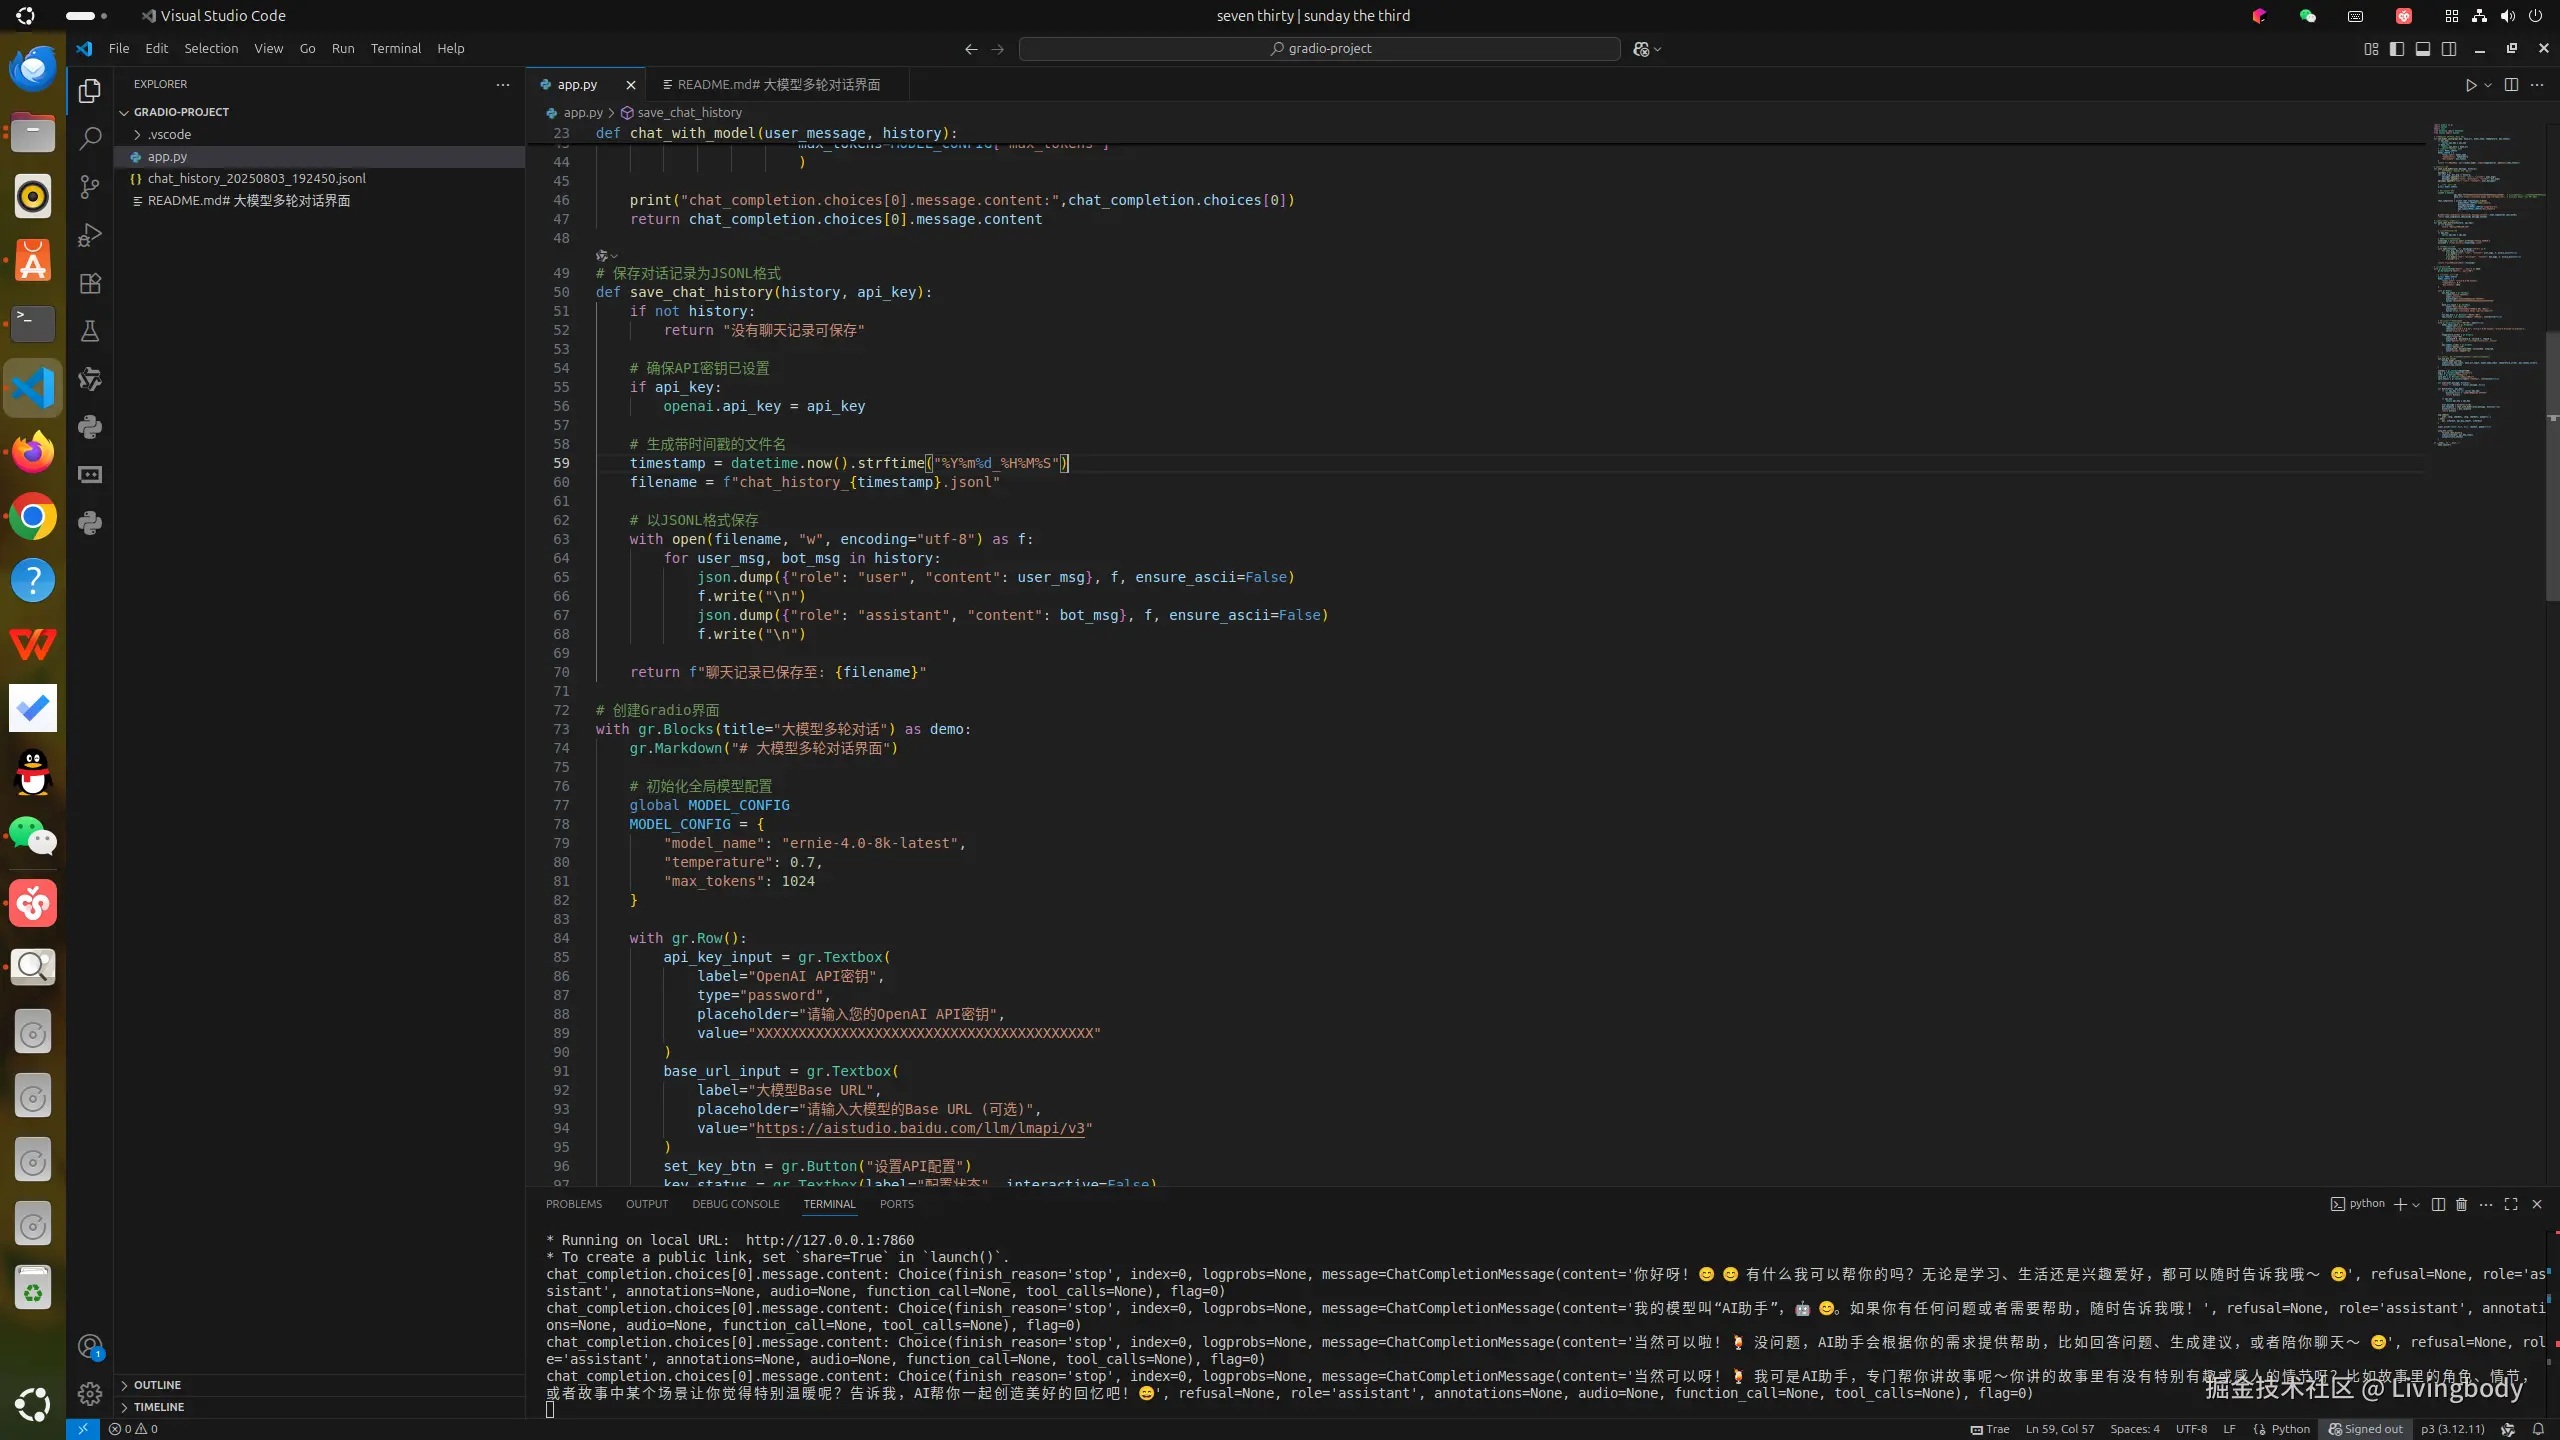Screen dimensions: 2560x1440
Task: Open the Run and Debug view
Action: point(90,235)
